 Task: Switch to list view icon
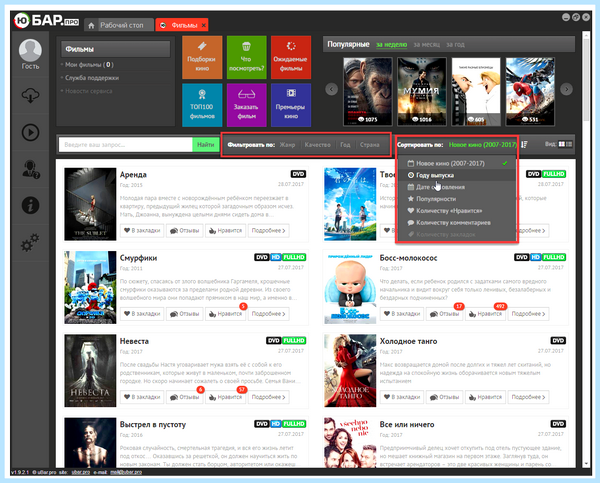coord(569,144)
